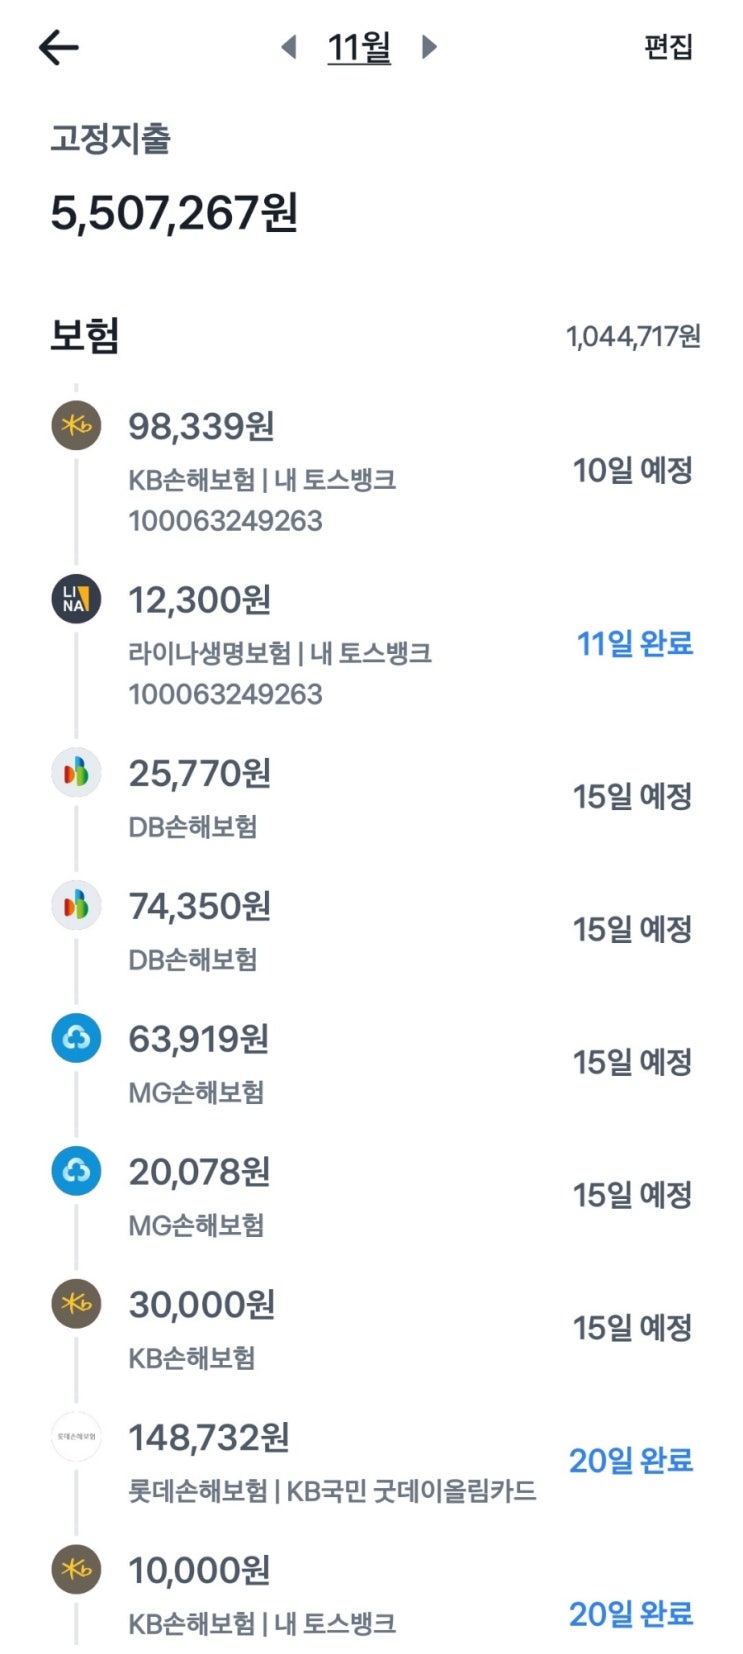The image size is (743, 1654).
Task: Tap KB손해보험 logo icon for 30,000원
Action: [76, 1304]
